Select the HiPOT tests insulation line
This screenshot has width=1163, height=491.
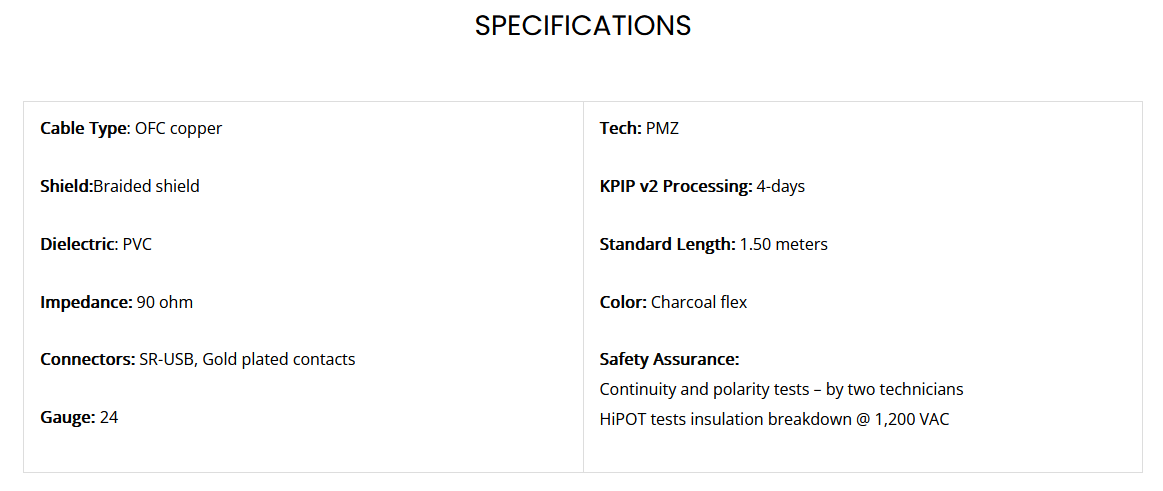(x=774, y=419)
